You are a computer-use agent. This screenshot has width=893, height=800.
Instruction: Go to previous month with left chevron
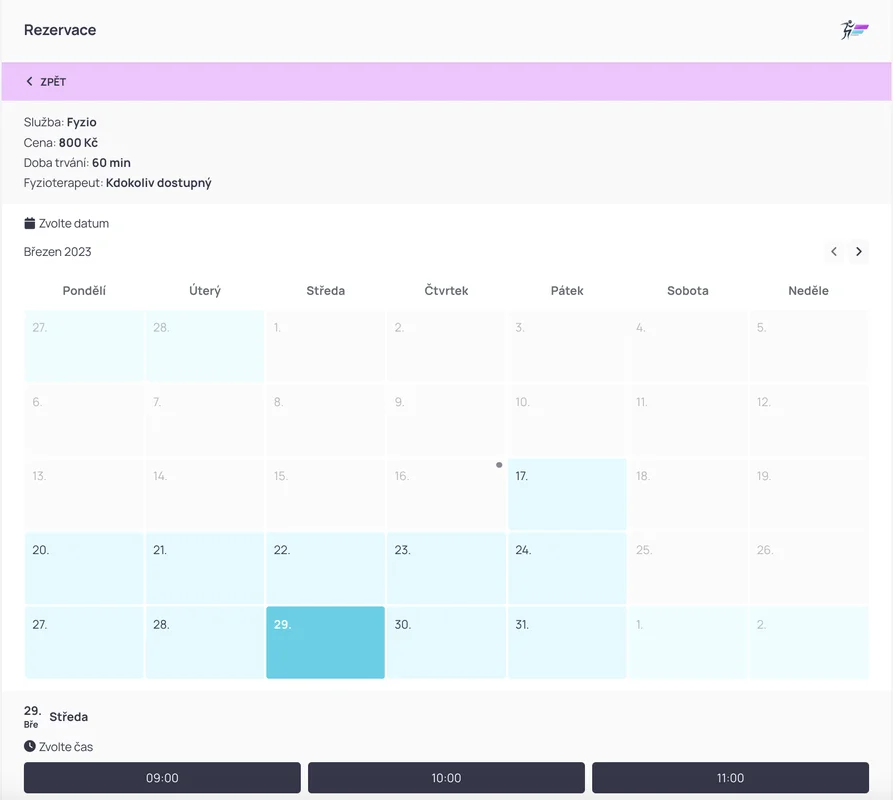pos(834,252)
